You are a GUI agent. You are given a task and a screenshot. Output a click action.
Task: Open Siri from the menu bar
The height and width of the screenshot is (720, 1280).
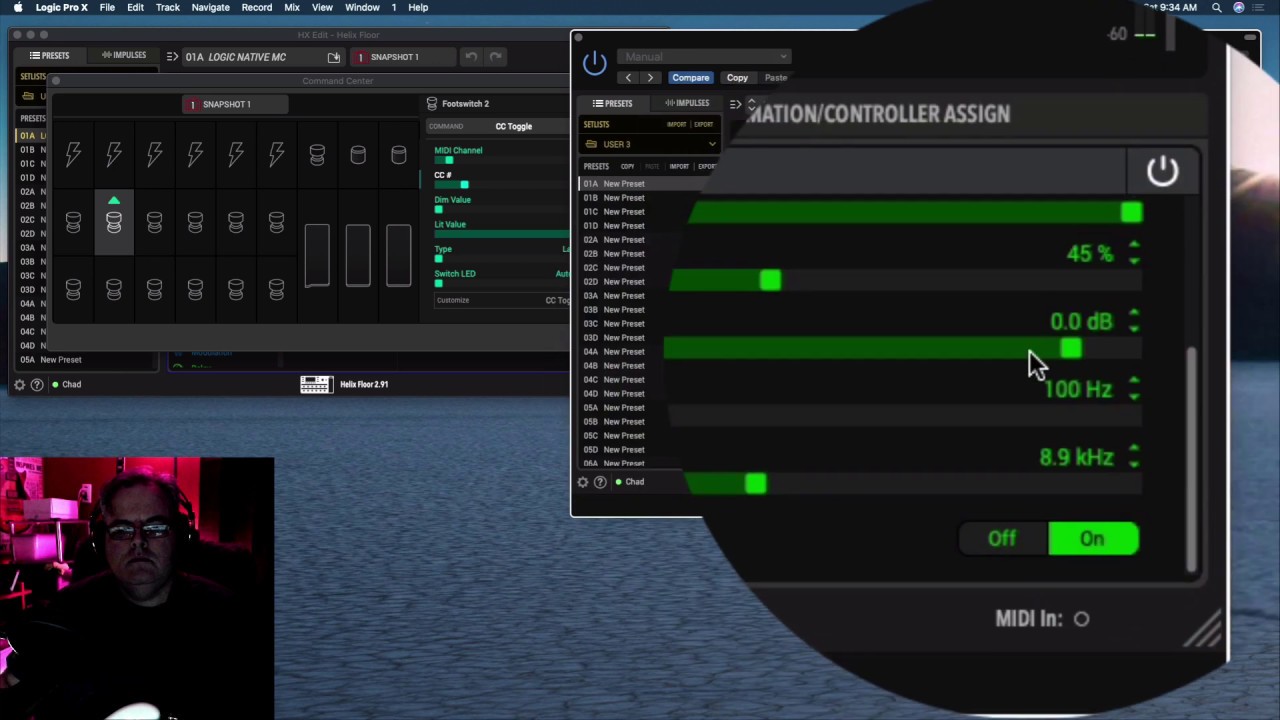tap(1239, 7)
